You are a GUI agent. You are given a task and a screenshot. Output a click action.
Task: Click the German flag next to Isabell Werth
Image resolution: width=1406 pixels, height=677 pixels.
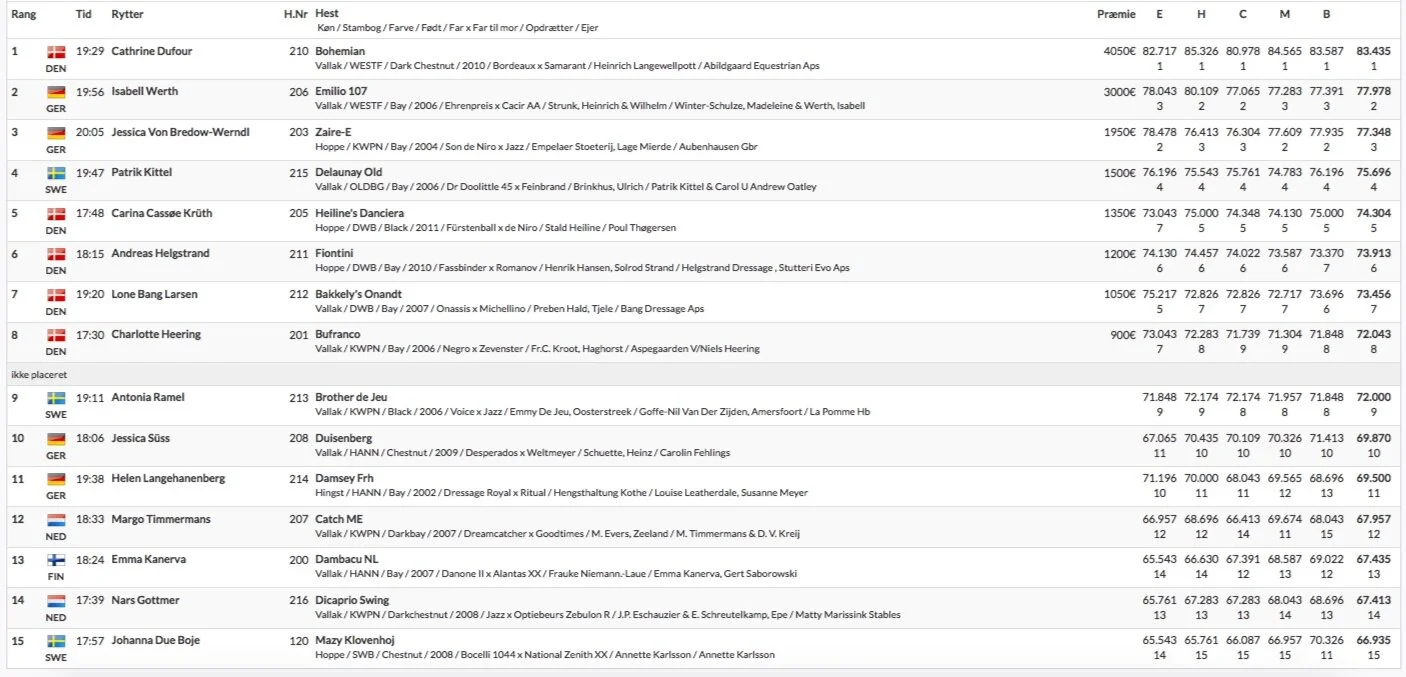point(56,92)
